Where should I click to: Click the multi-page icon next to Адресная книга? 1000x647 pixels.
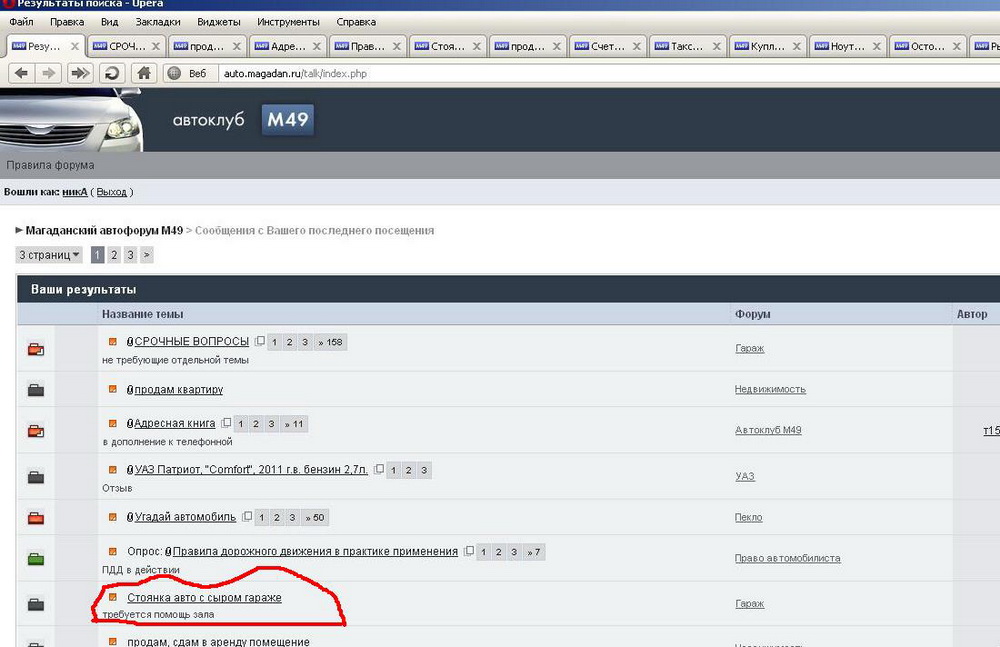coord(226,424)
